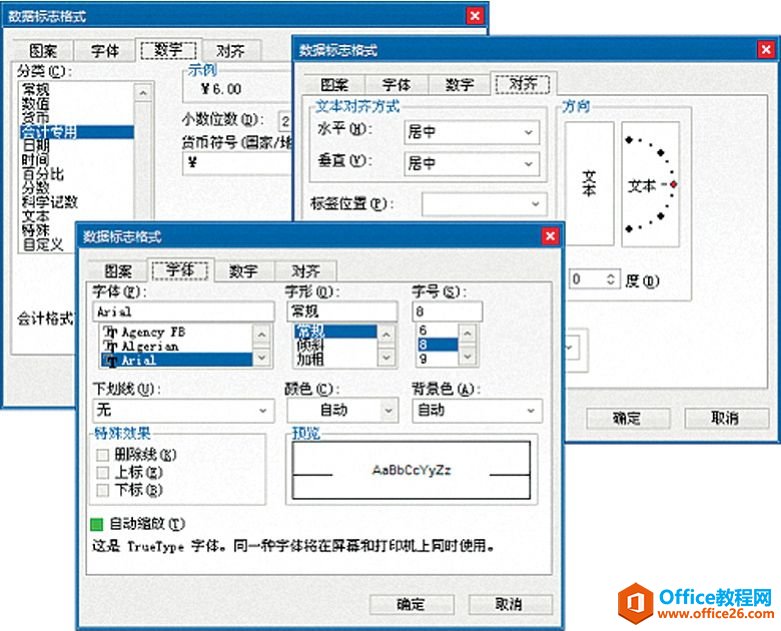Click 取消 in the alignment dialog
The height and width of the screenshot is (631, 781).
click(725, 418)
